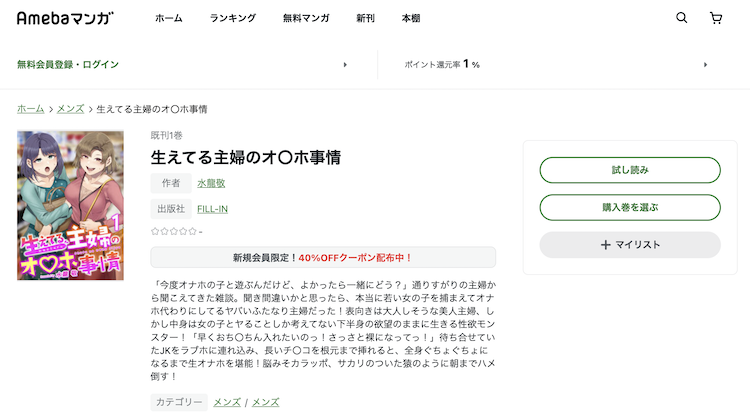Click first メンズ category link
The width and height of the screenshot is (750, 415).
[x=227, y=402]
